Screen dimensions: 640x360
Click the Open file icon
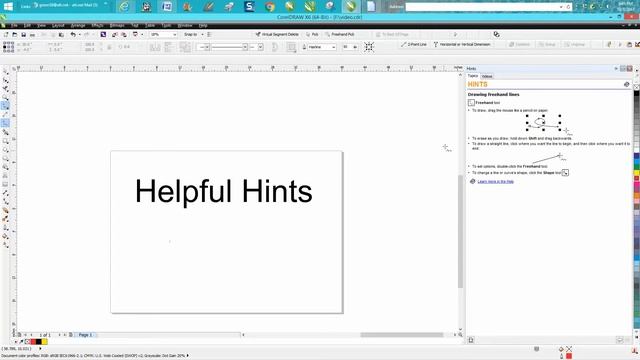pos(15,35)
